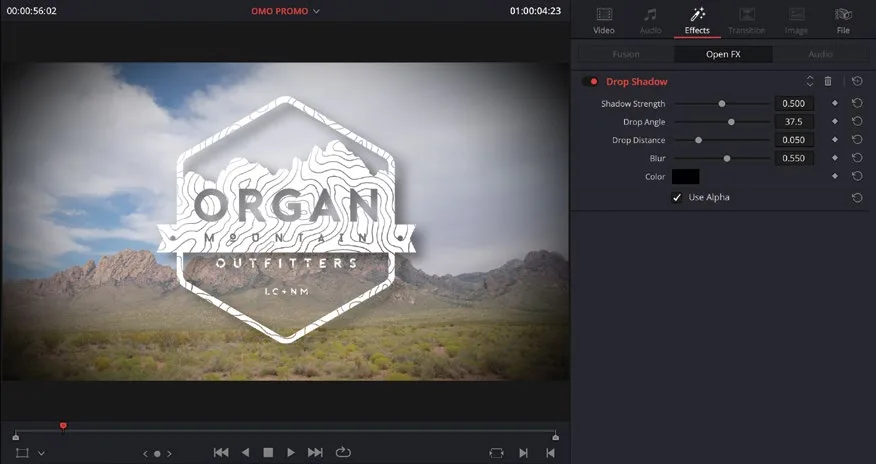
Task: Open the Transition inspector tab
Action: coord(746,20)
